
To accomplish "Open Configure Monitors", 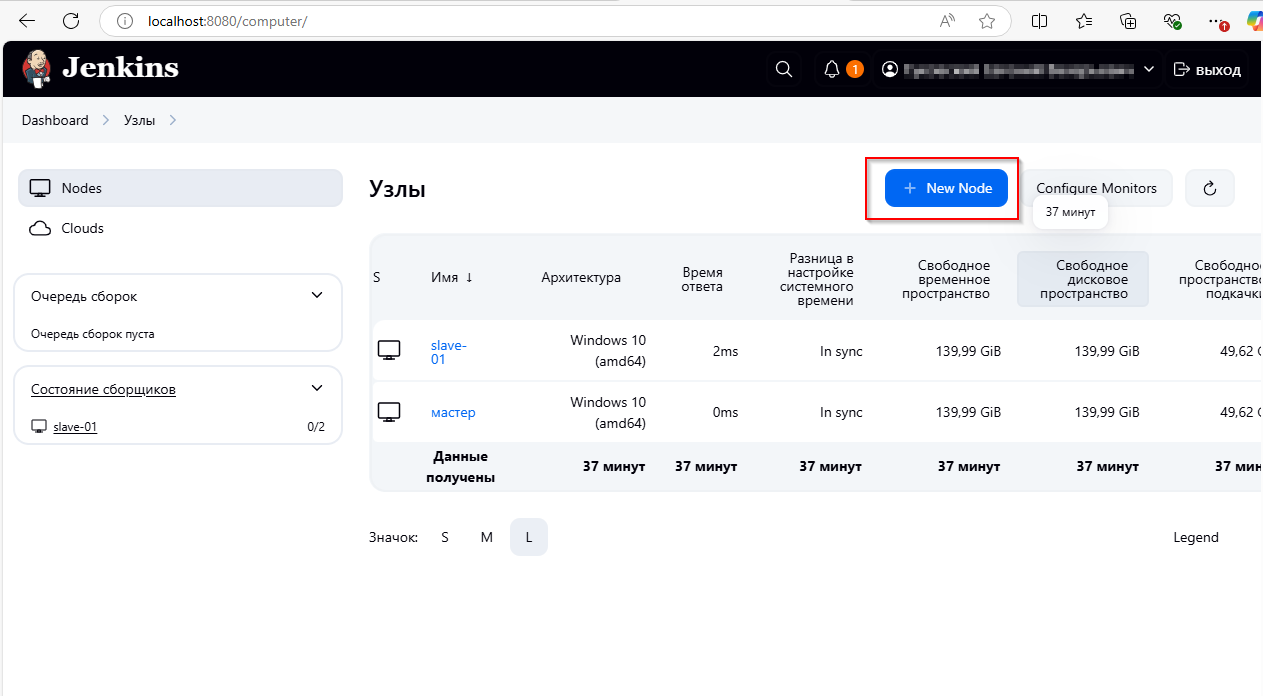I will 1096,188.
